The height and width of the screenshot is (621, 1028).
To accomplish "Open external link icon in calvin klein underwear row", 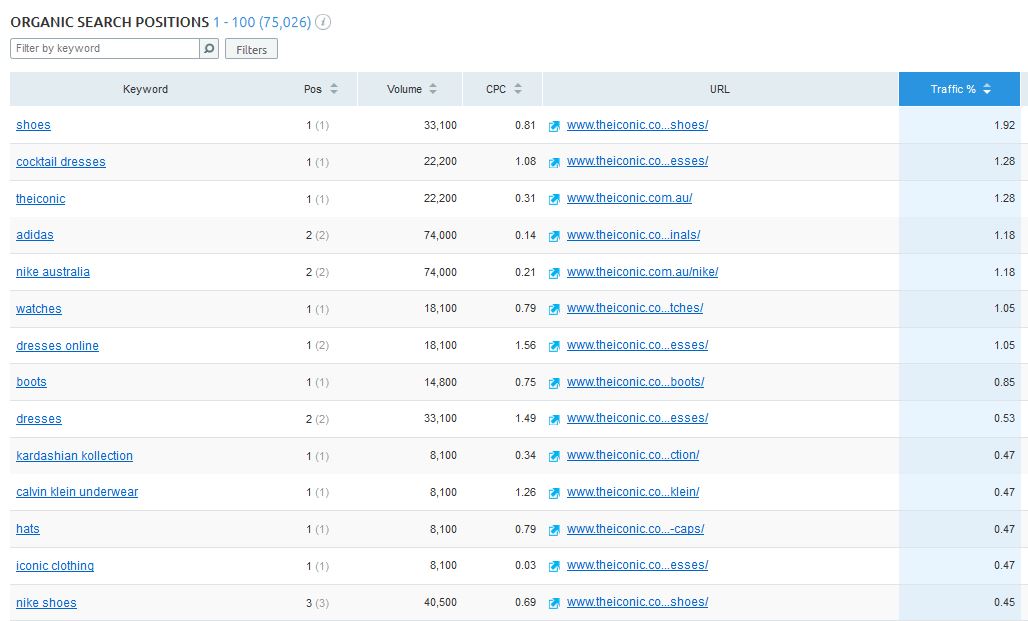I will [x=554, y=493].
